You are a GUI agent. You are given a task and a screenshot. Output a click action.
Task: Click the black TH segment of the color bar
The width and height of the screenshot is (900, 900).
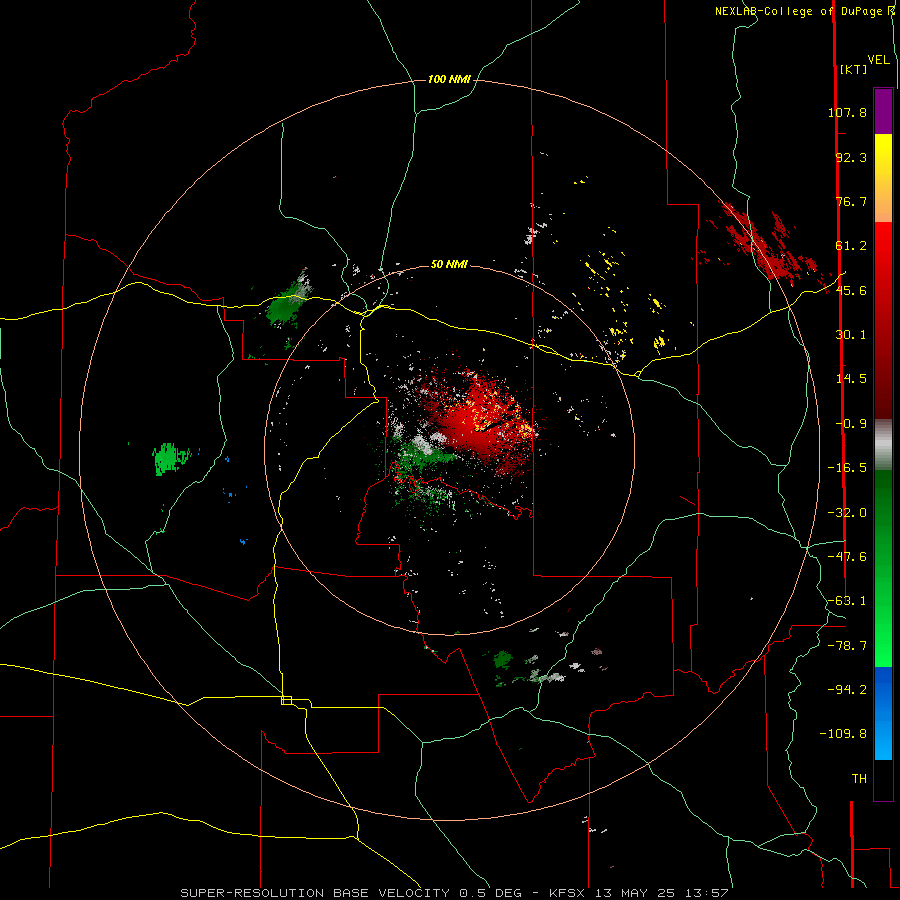coord(883,780)
